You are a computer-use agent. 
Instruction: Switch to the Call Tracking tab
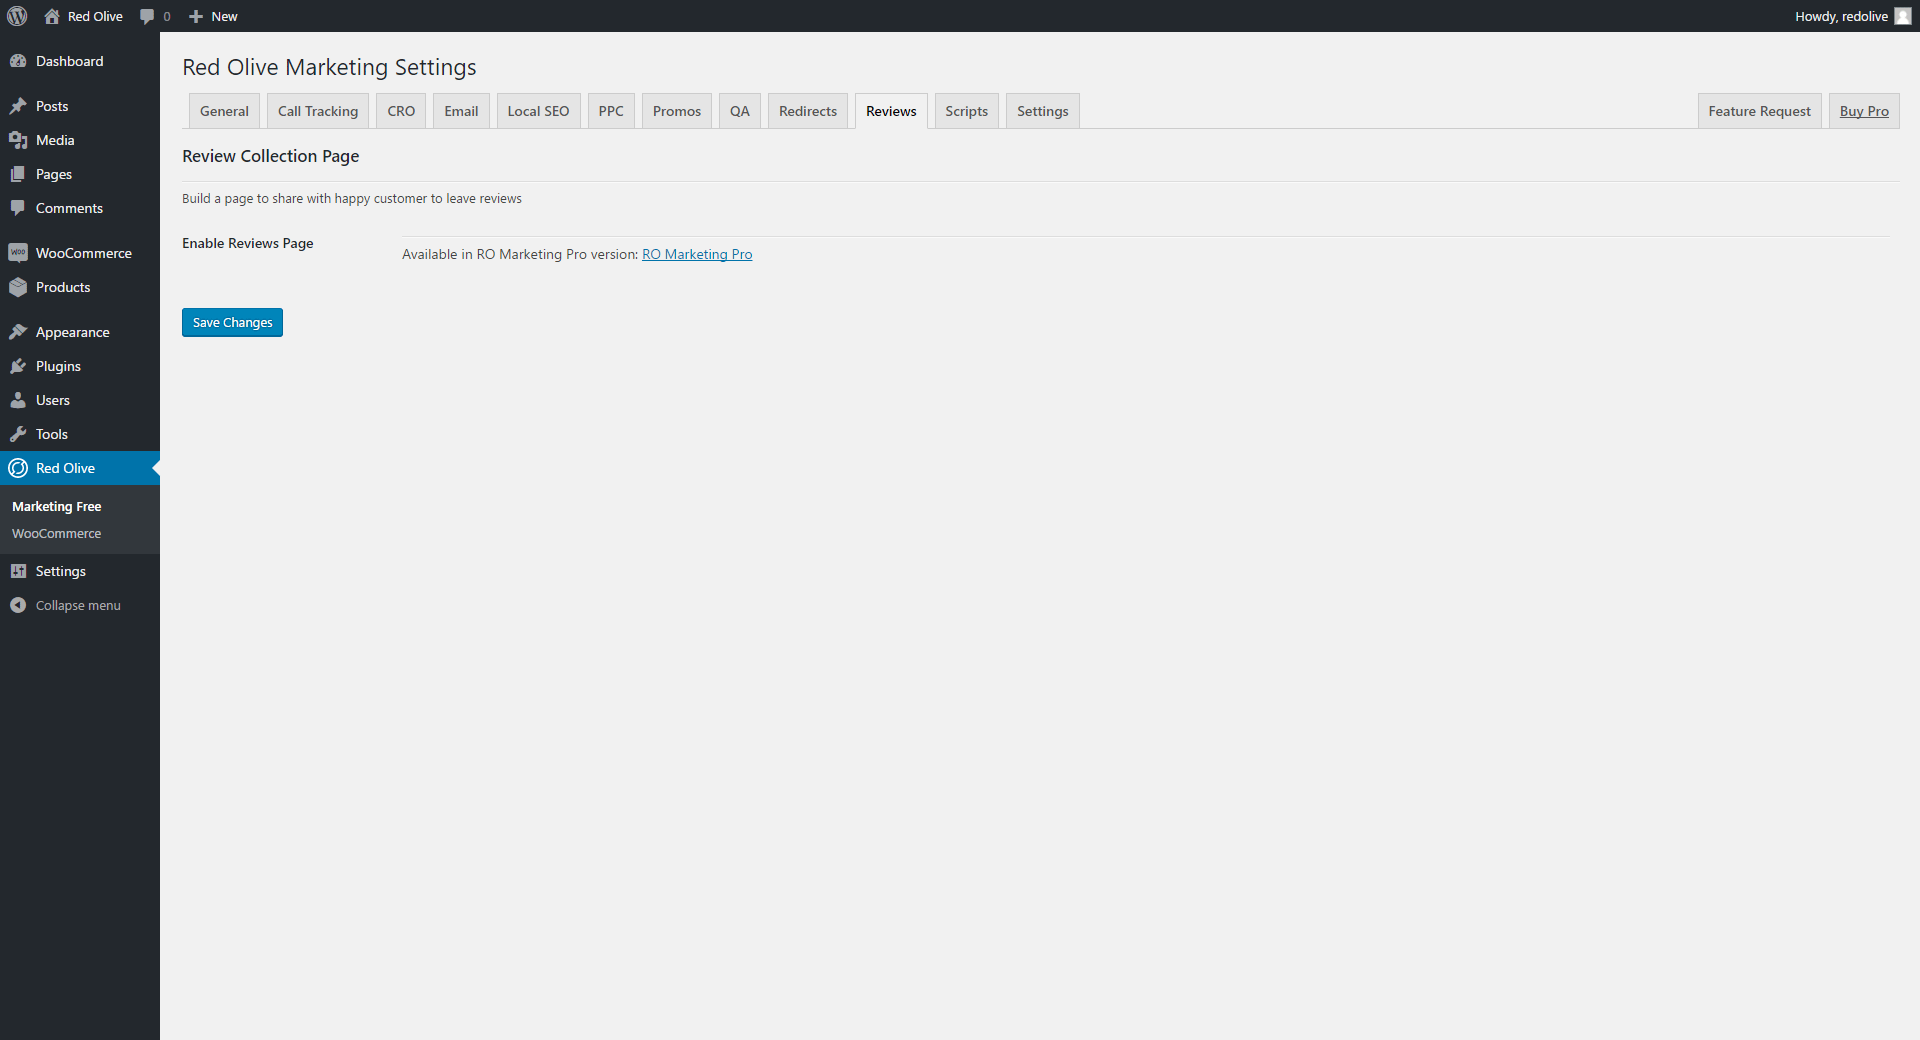[x=318, y=111]
